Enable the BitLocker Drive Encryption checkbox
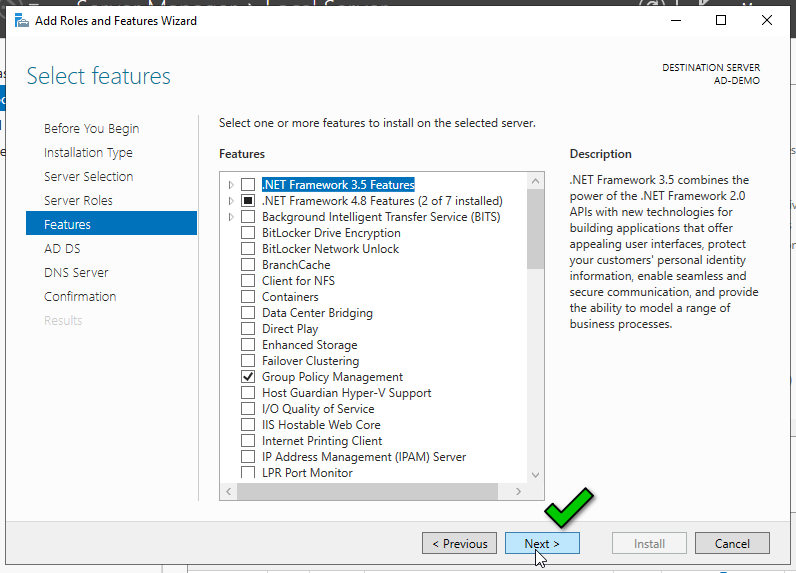 pyautogui.click(x=248, y=233)
